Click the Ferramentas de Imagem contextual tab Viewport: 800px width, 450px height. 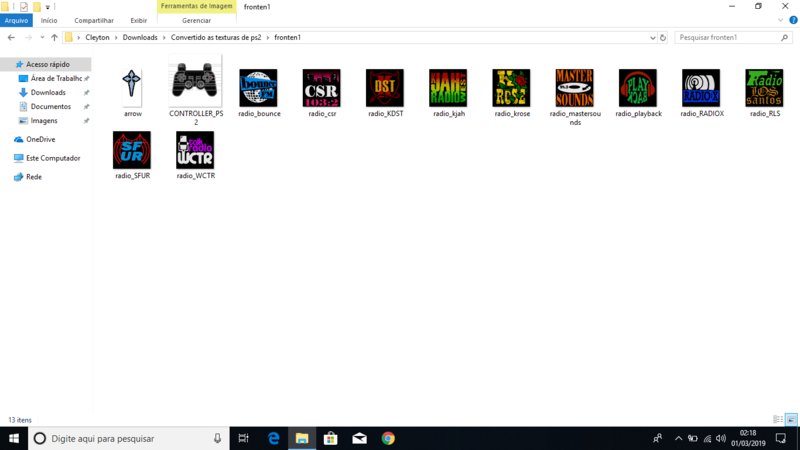[196, 6]
